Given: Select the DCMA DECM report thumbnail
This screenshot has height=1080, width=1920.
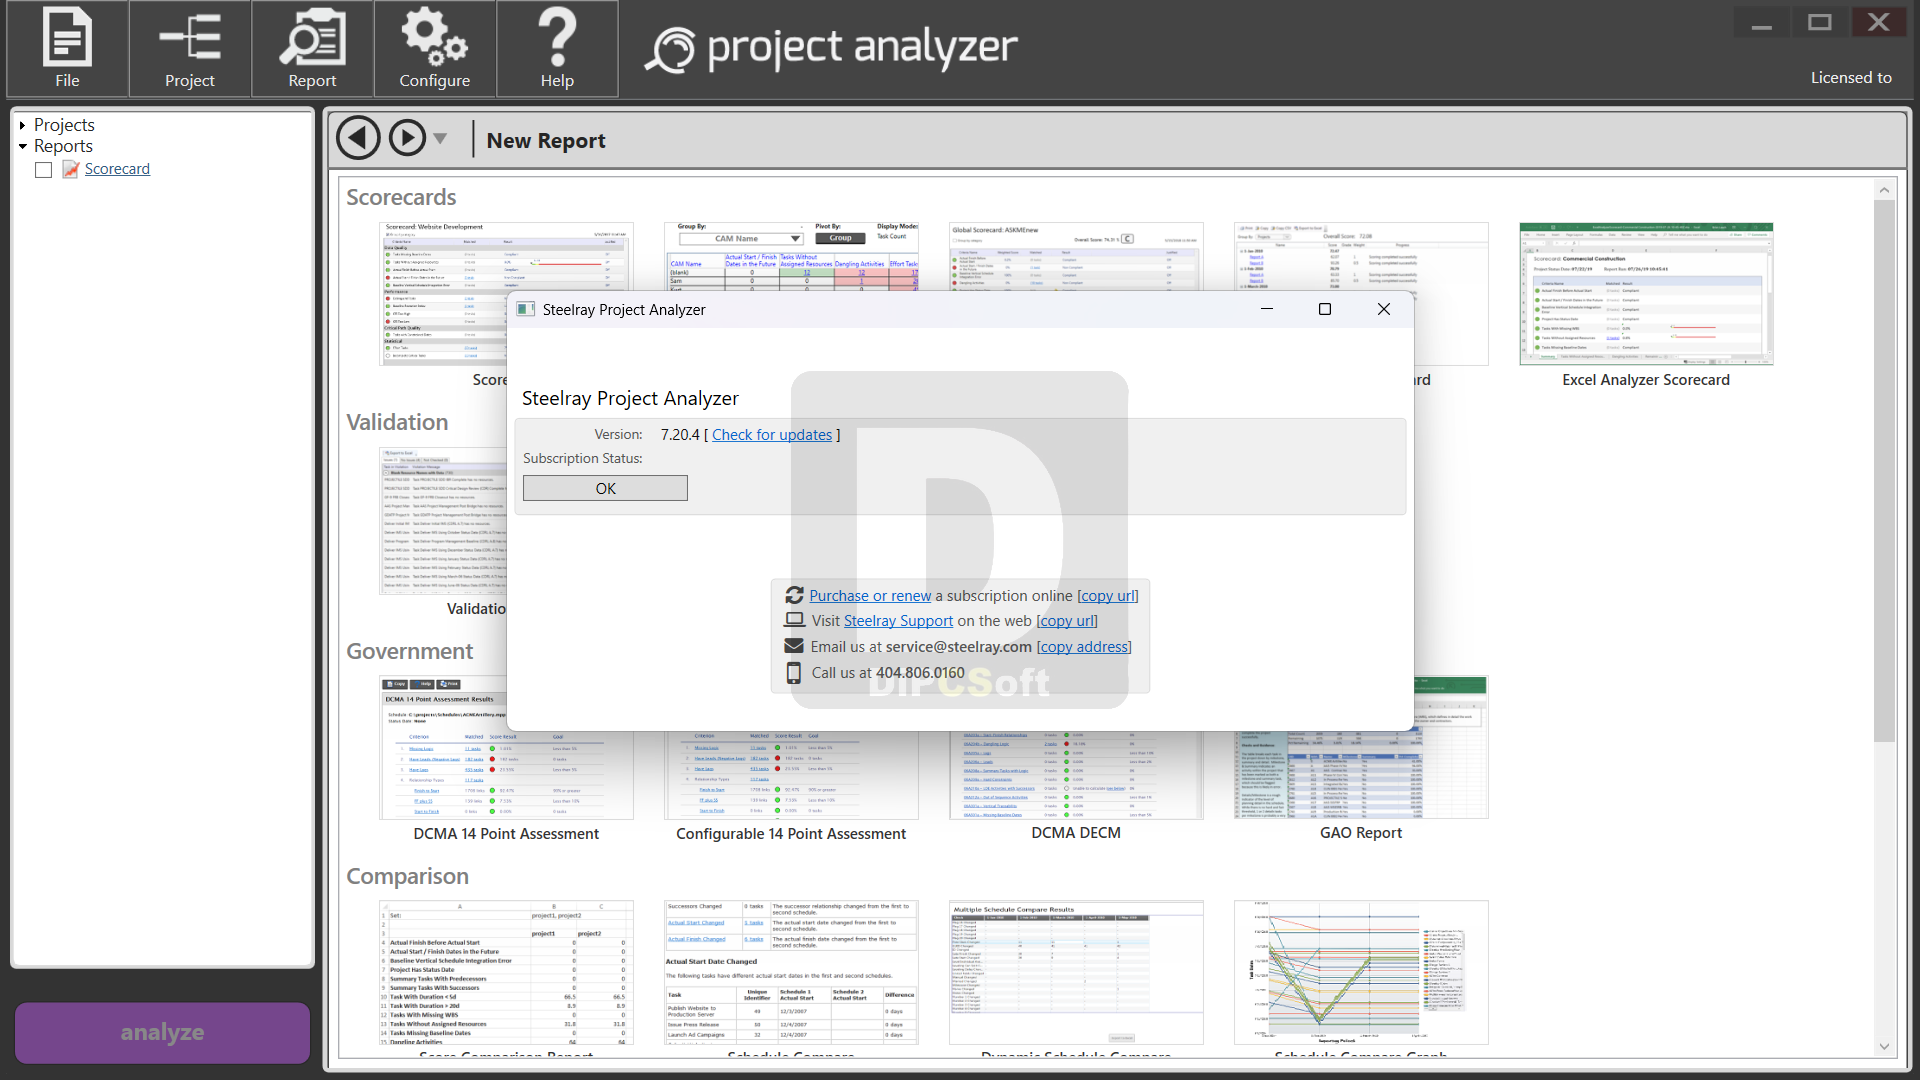Looking at the screenshot, I should click(x=1076, y=776).
